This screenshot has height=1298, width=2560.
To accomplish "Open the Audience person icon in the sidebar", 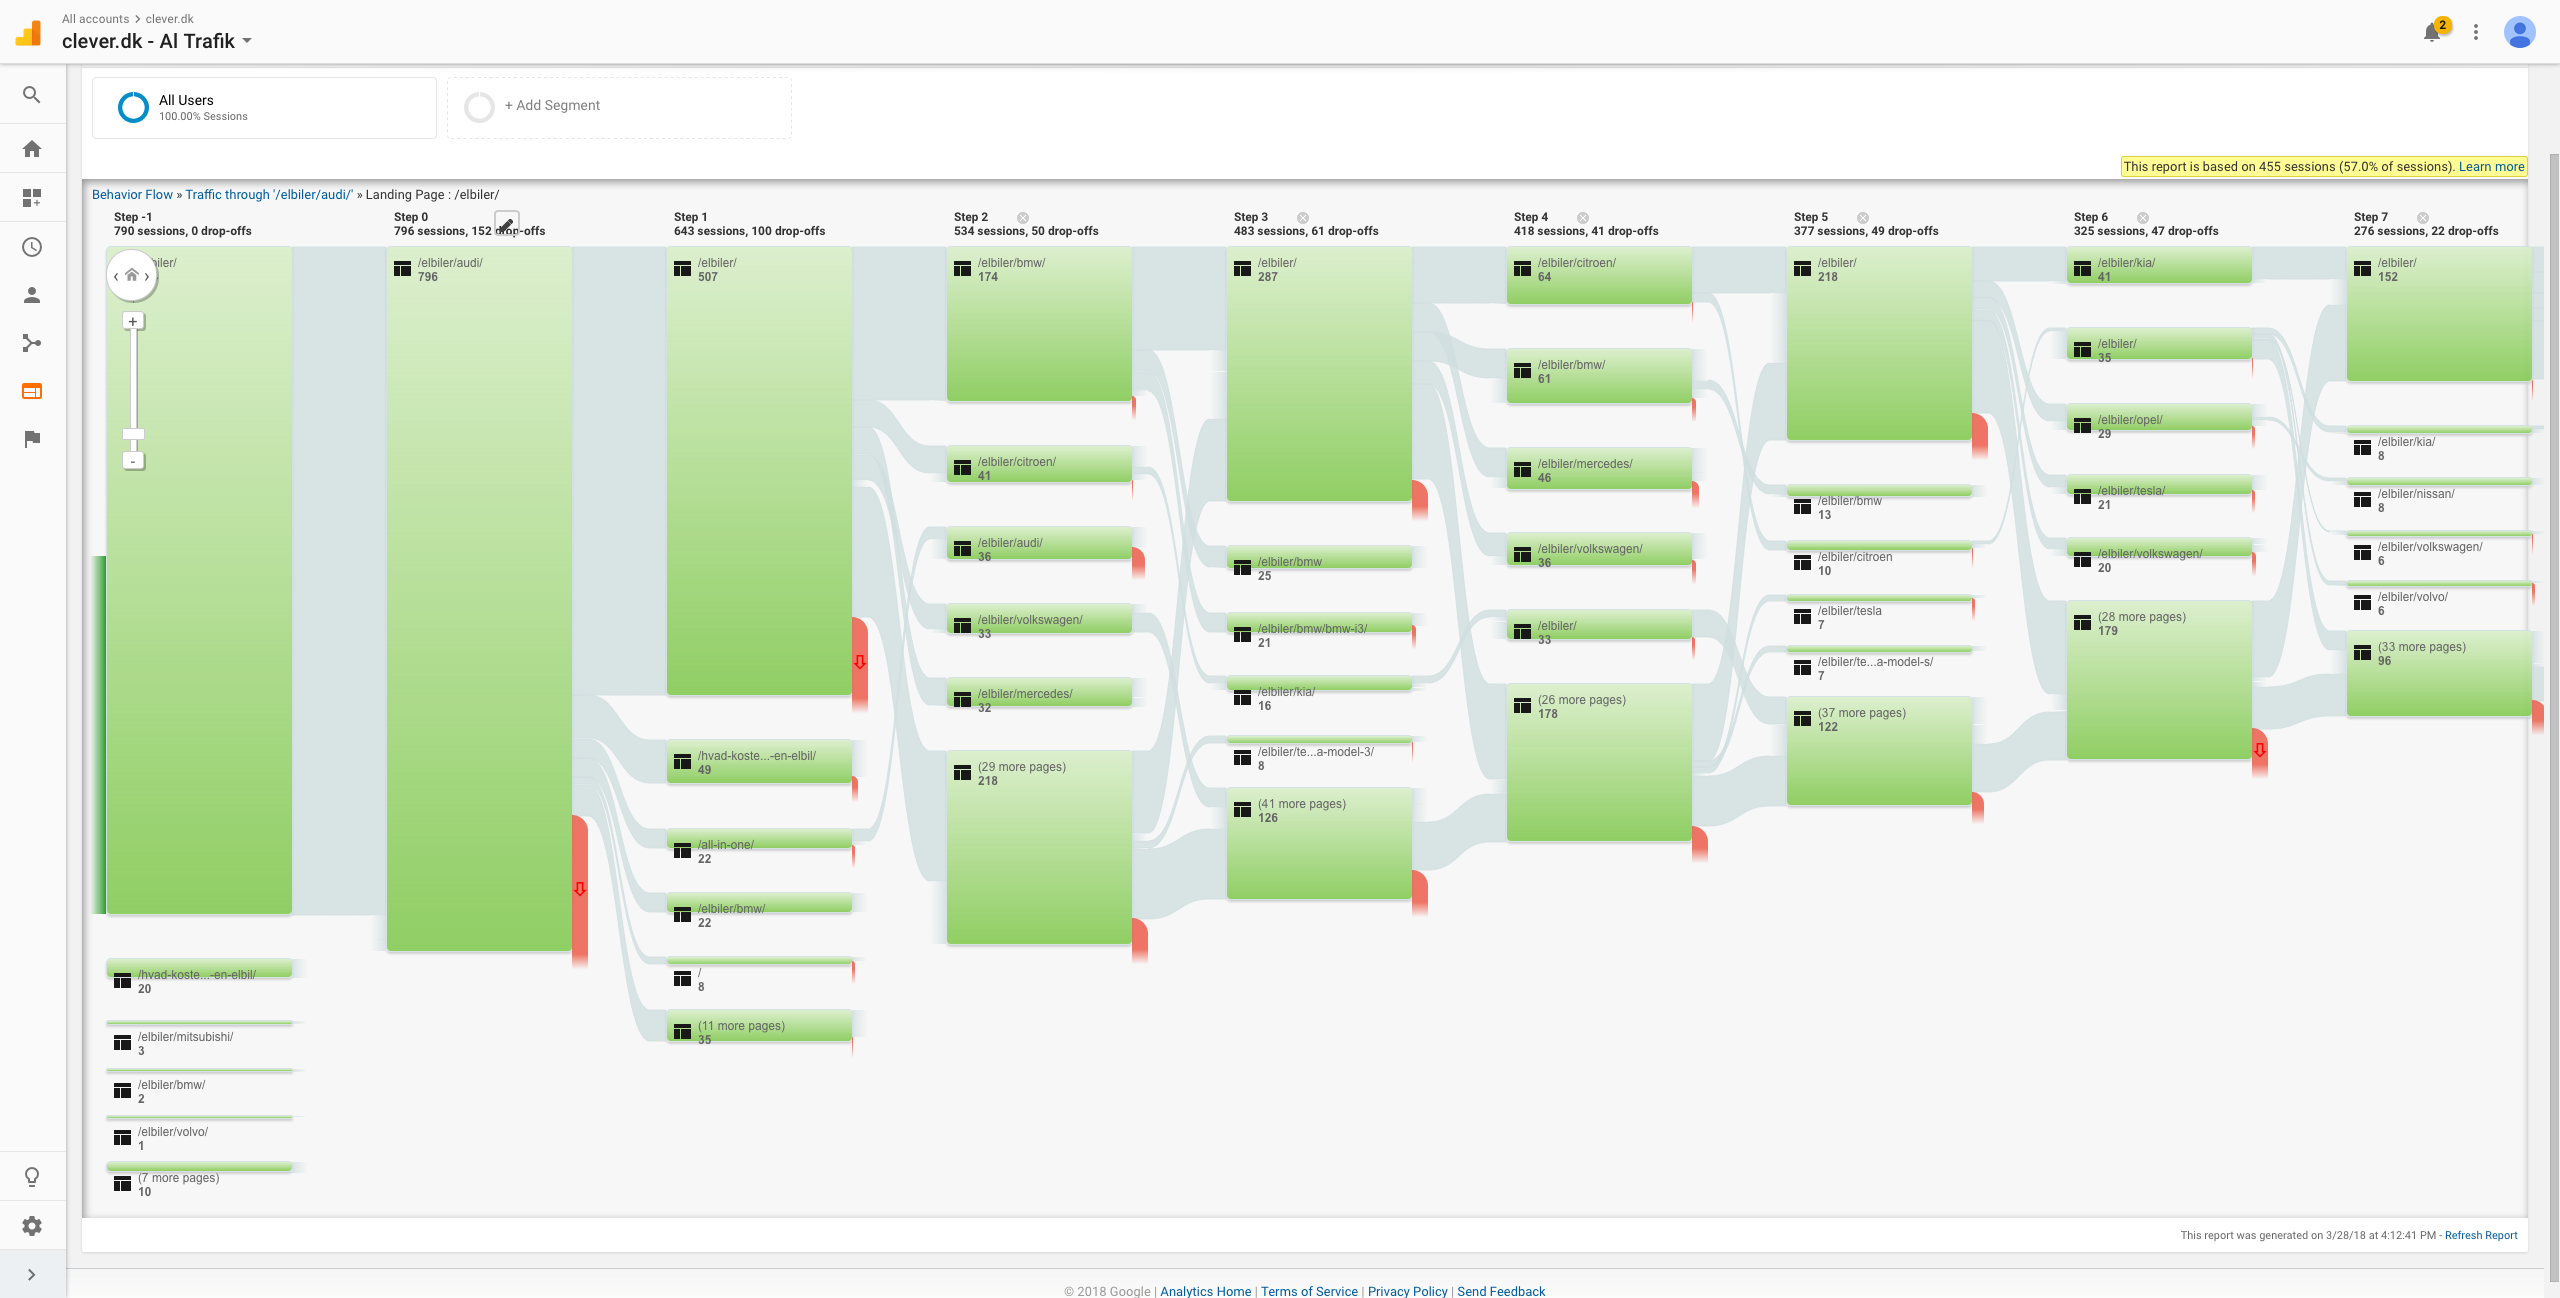I will pos(32,295).
